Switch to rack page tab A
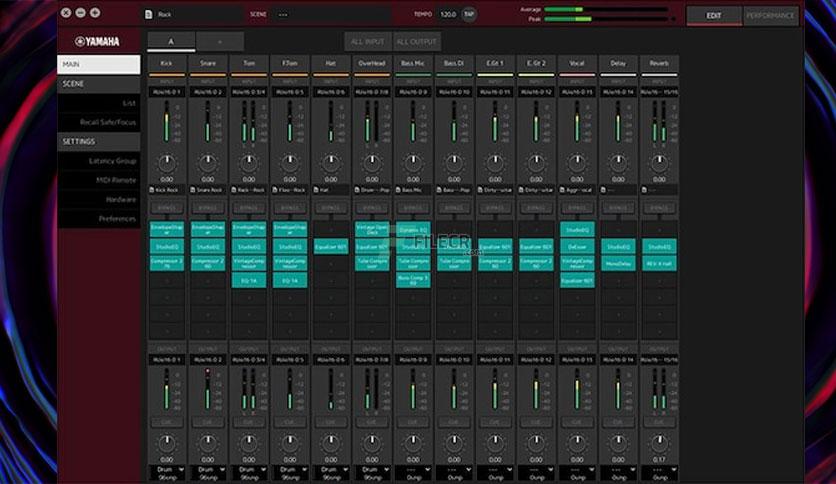This screenshot has width=836, height=484. [x=171, y=42]
